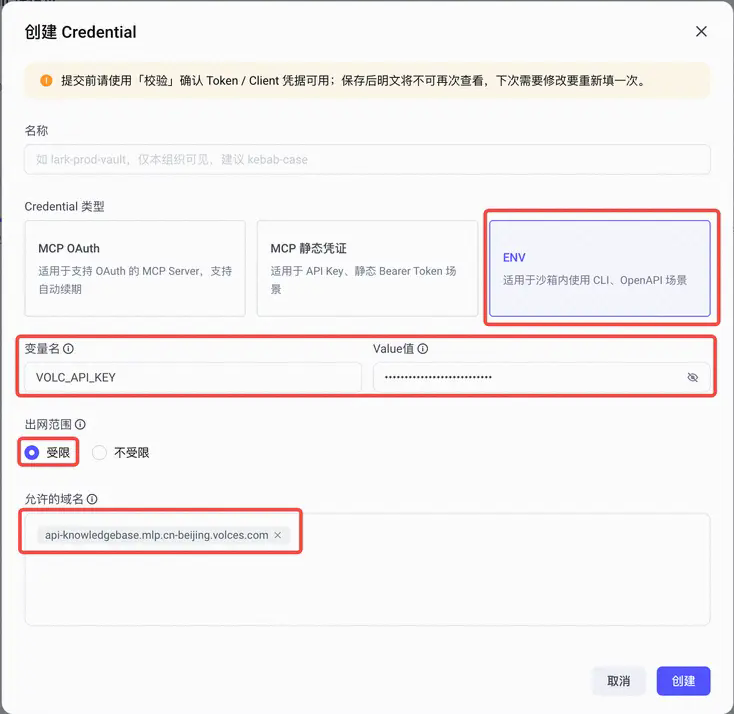Viewport: 734px width, 714px height.
Task: Close the 创建 Credential dialog
Action: click(x=701, y=31)
